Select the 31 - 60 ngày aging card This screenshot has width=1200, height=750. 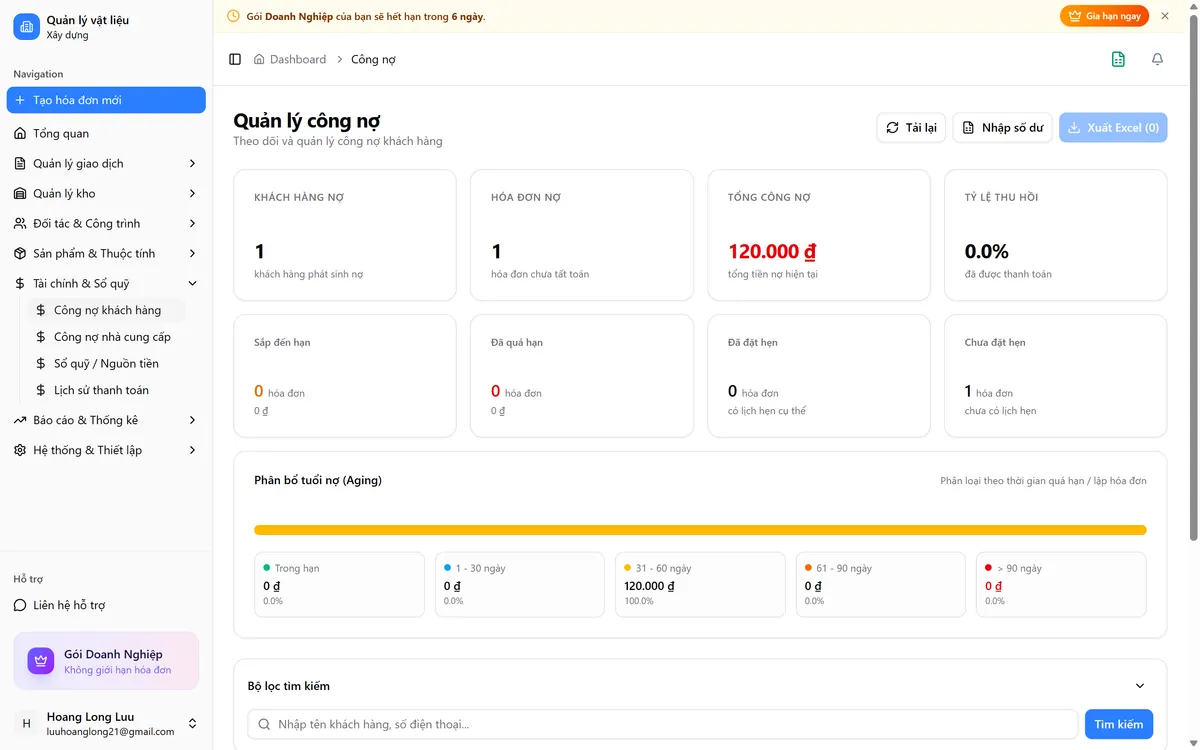pos(700,584)
